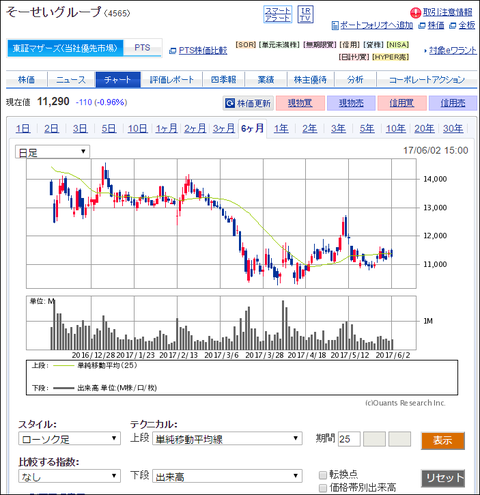
Task: Open the 評価レポート tab
Action: (x=171, y=80)
